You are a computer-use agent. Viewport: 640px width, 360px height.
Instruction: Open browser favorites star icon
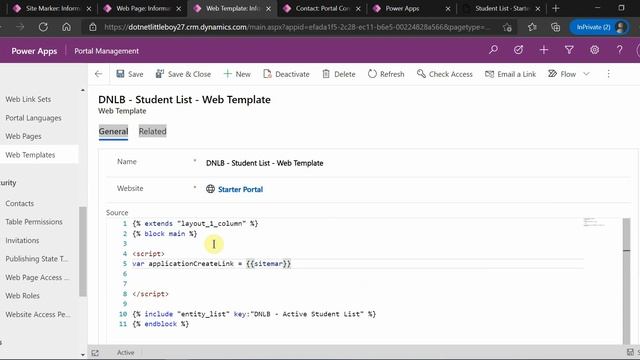(x=532, y=27)
